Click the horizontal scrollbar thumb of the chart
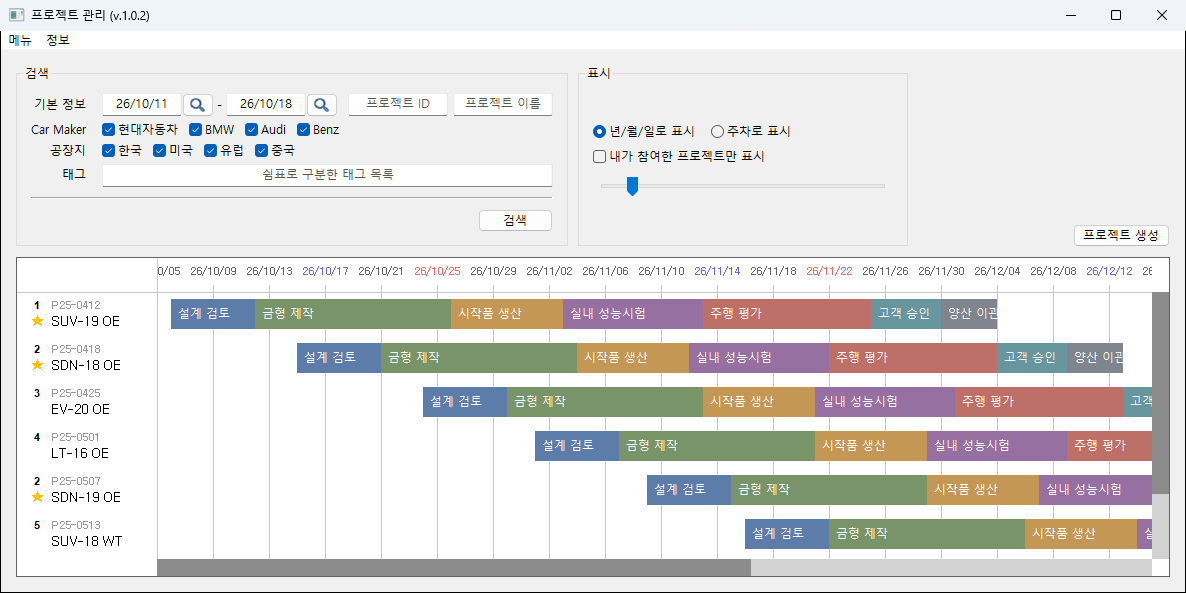 (x=454, y=567)
